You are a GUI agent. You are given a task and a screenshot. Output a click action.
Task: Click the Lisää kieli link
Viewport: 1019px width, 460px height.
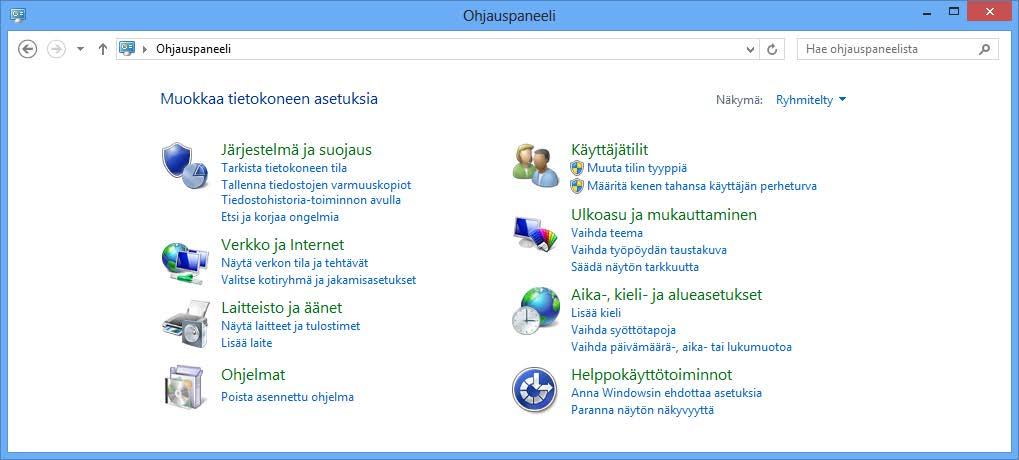pyautogui.click(x=595, y=313)
